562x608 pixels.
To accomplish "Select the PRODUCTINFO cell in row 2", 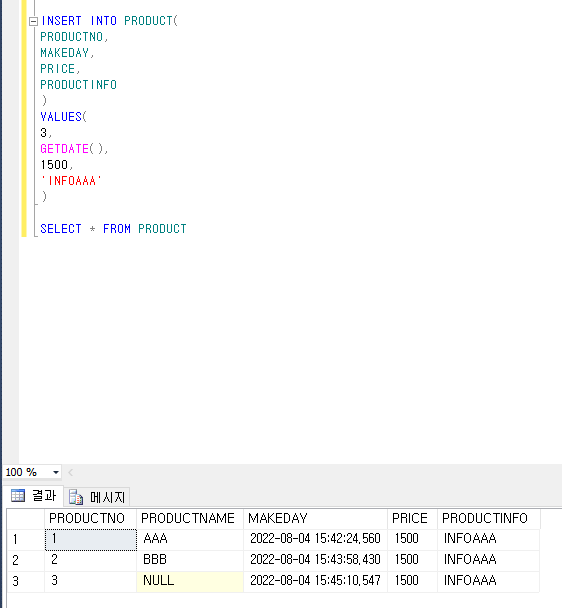I will click(489, 560).
